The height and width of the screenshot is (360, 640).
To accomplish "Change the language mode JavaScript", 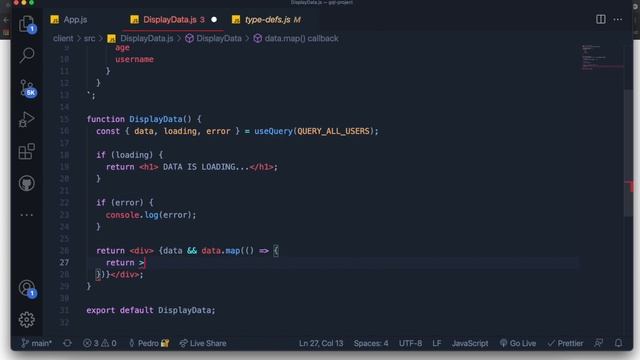I will [470, 343].
